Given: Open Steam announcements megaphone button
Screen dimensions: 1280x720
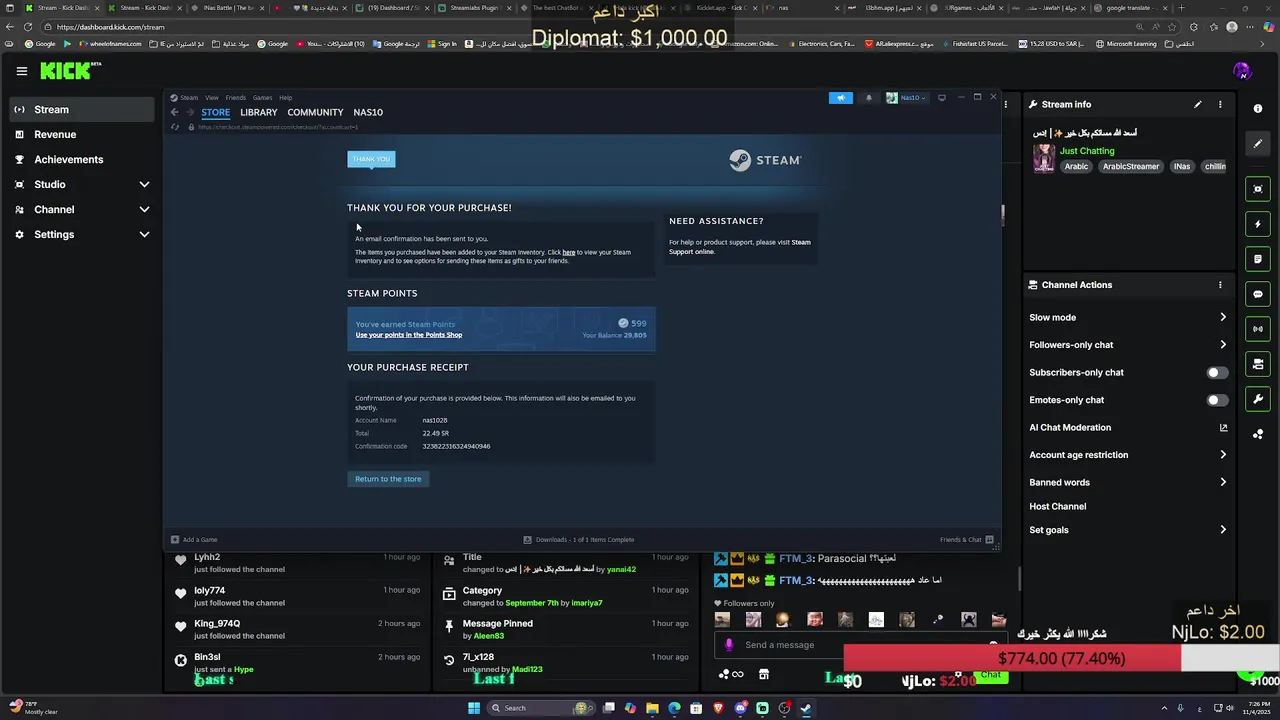Looking at the screenshot, I should pyautogui.click(x=840, y=98).
